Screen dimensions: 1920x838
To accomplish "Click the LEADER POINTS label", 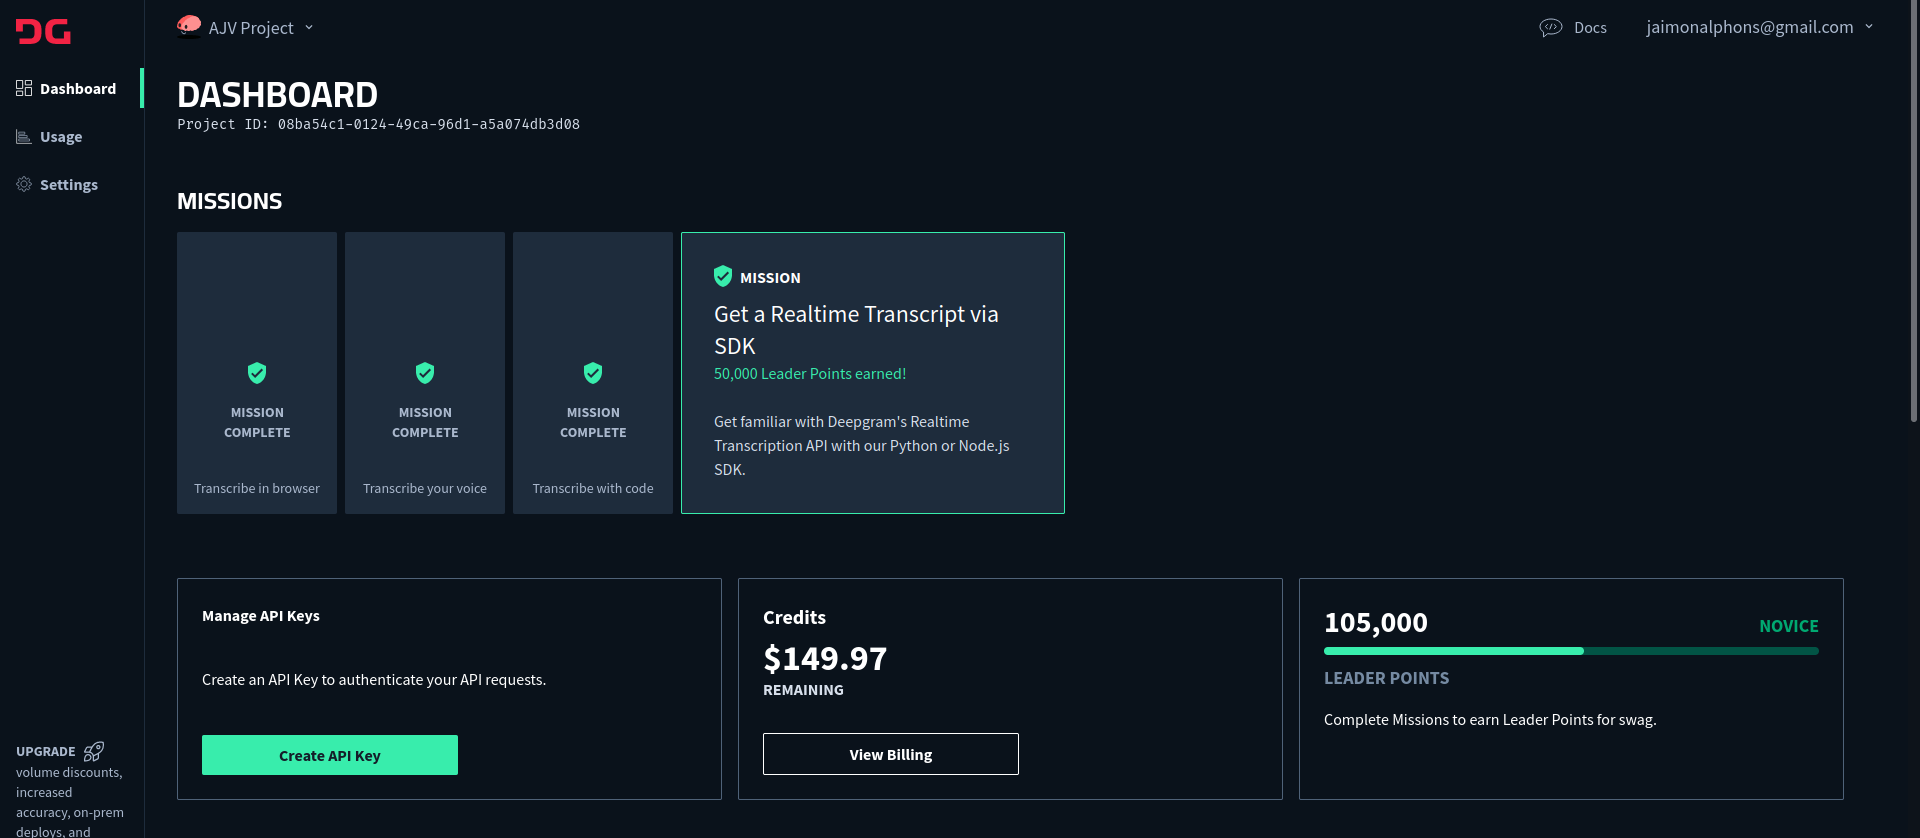I will 1387,678.
